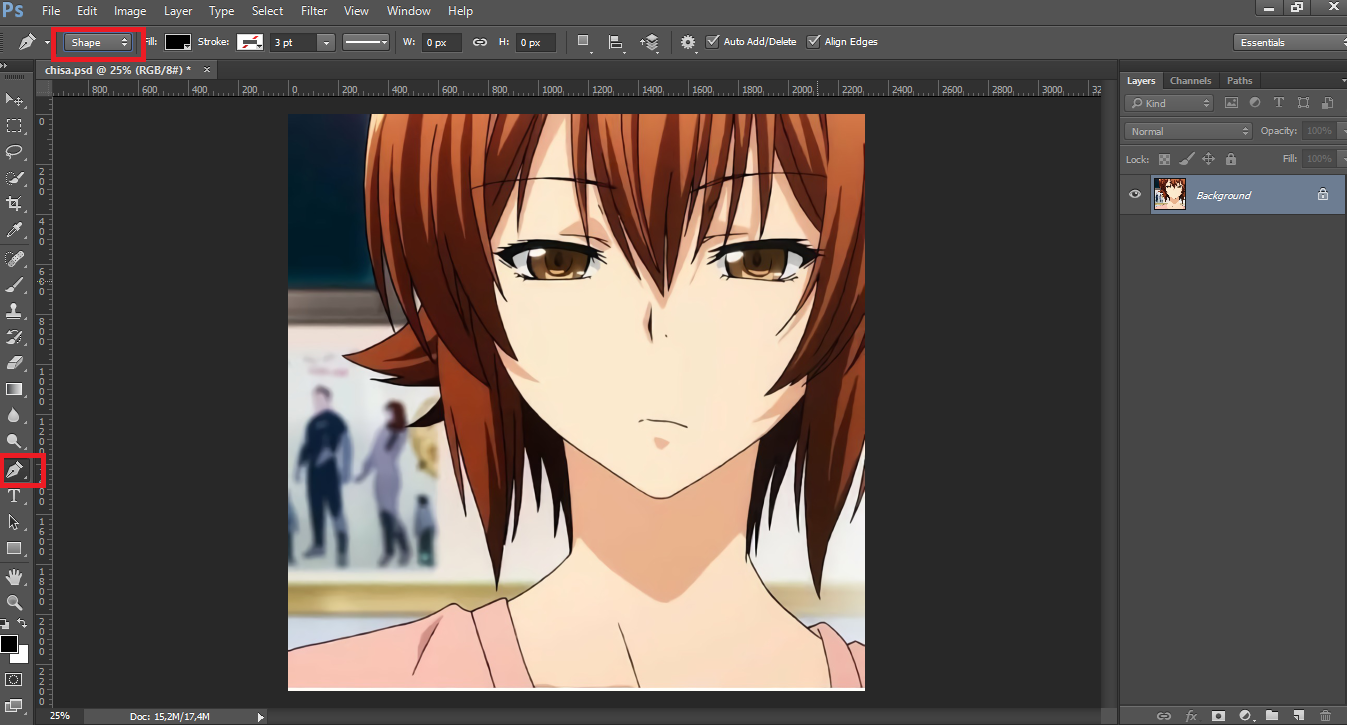
Task: Open the layer styles fx menu
Action: tap(1192, 716)
